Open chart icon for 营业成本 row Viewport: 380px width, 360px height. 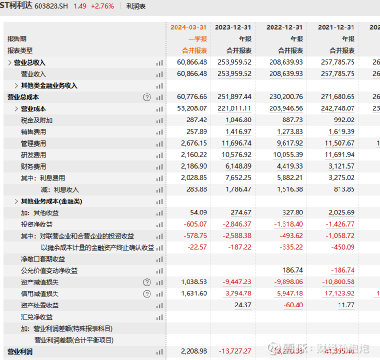[160, 109]
